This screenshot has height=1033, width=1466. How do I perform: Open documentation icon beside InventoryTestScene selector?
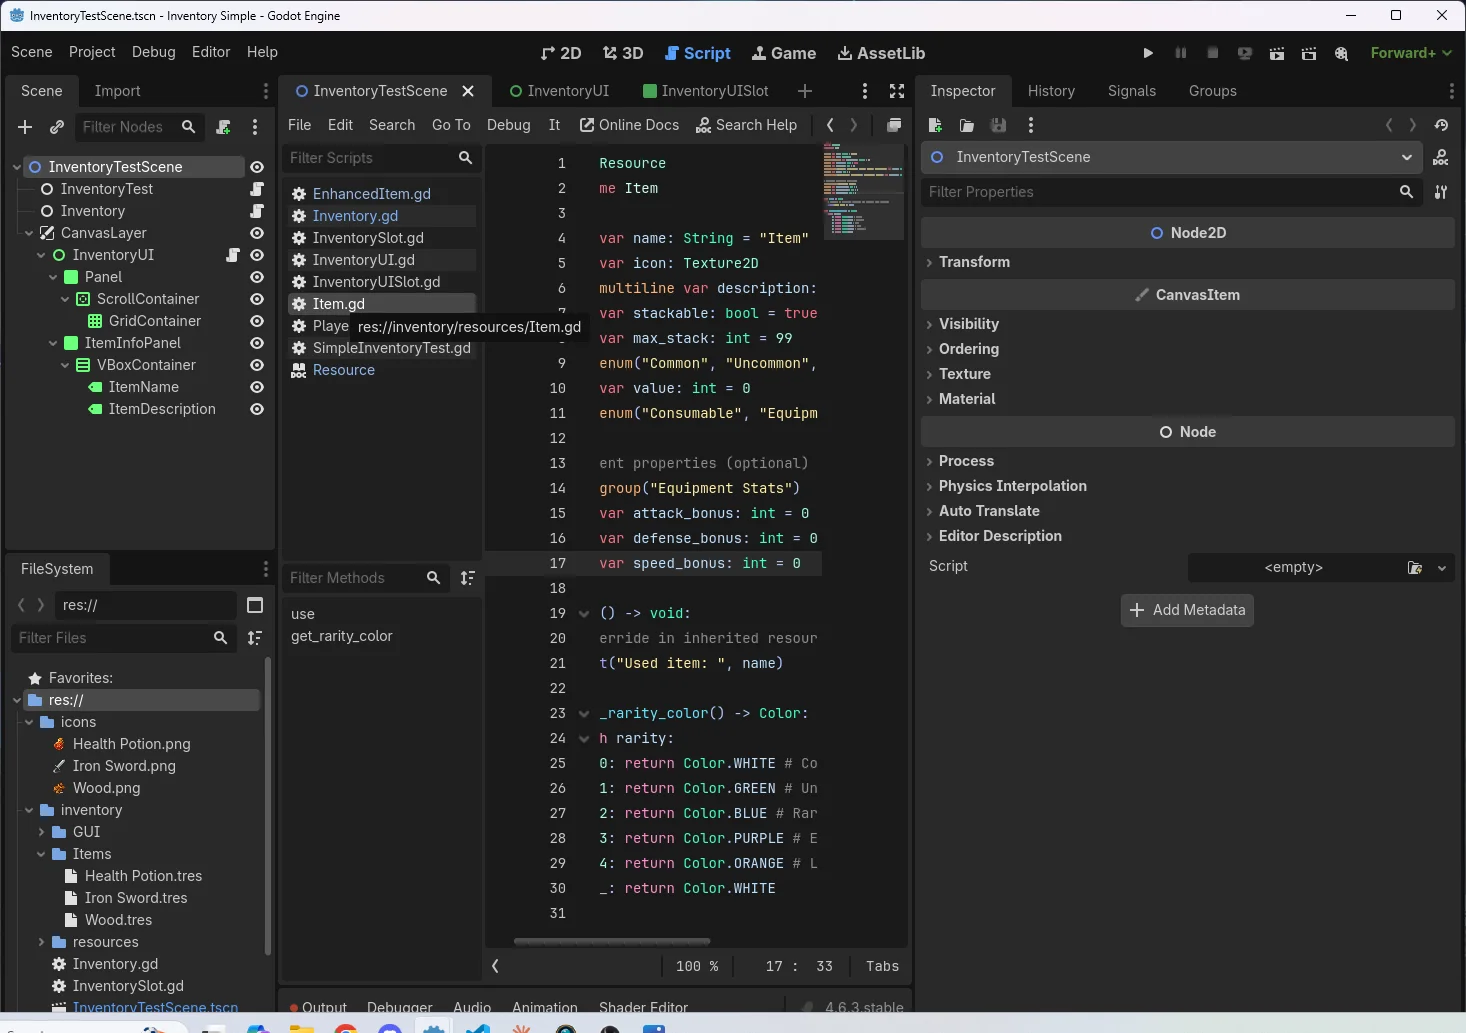tap(1441, 157)
